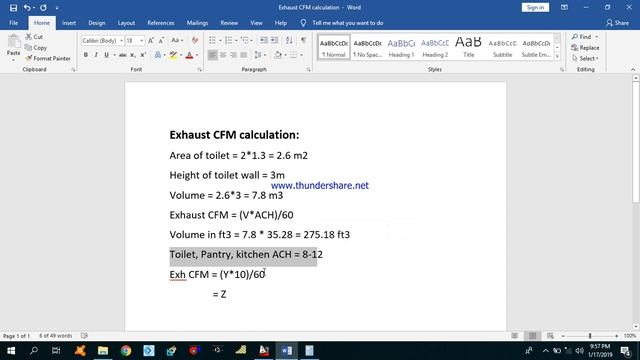640x360 pixels.
Task: Toggle italic formatting
Action: [x=96, y=55]
